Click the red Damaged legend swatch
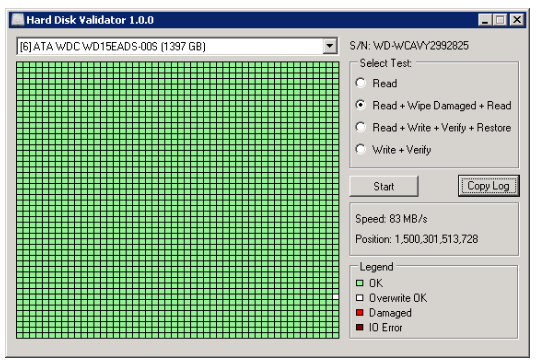The width and height of the screenshot is (539, 364). pos(360,312)
